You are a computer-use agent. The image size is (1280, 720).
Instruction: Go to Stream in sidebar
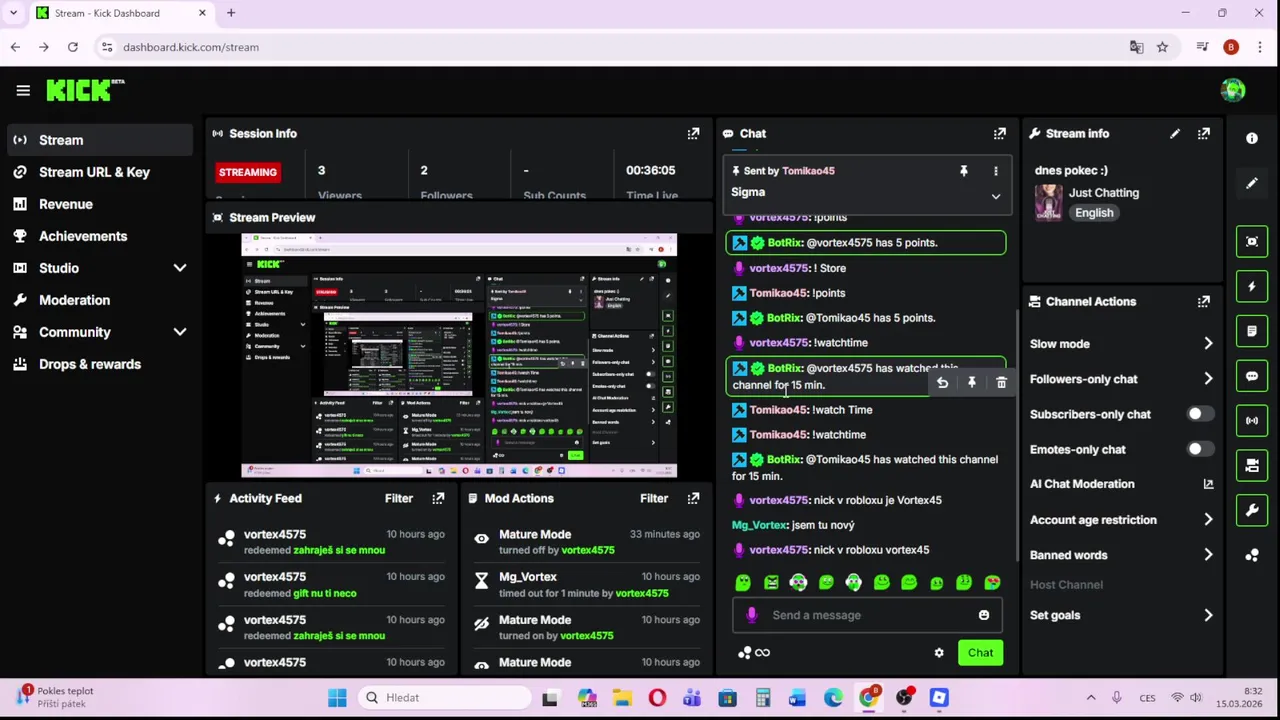(x=99, y=140)
